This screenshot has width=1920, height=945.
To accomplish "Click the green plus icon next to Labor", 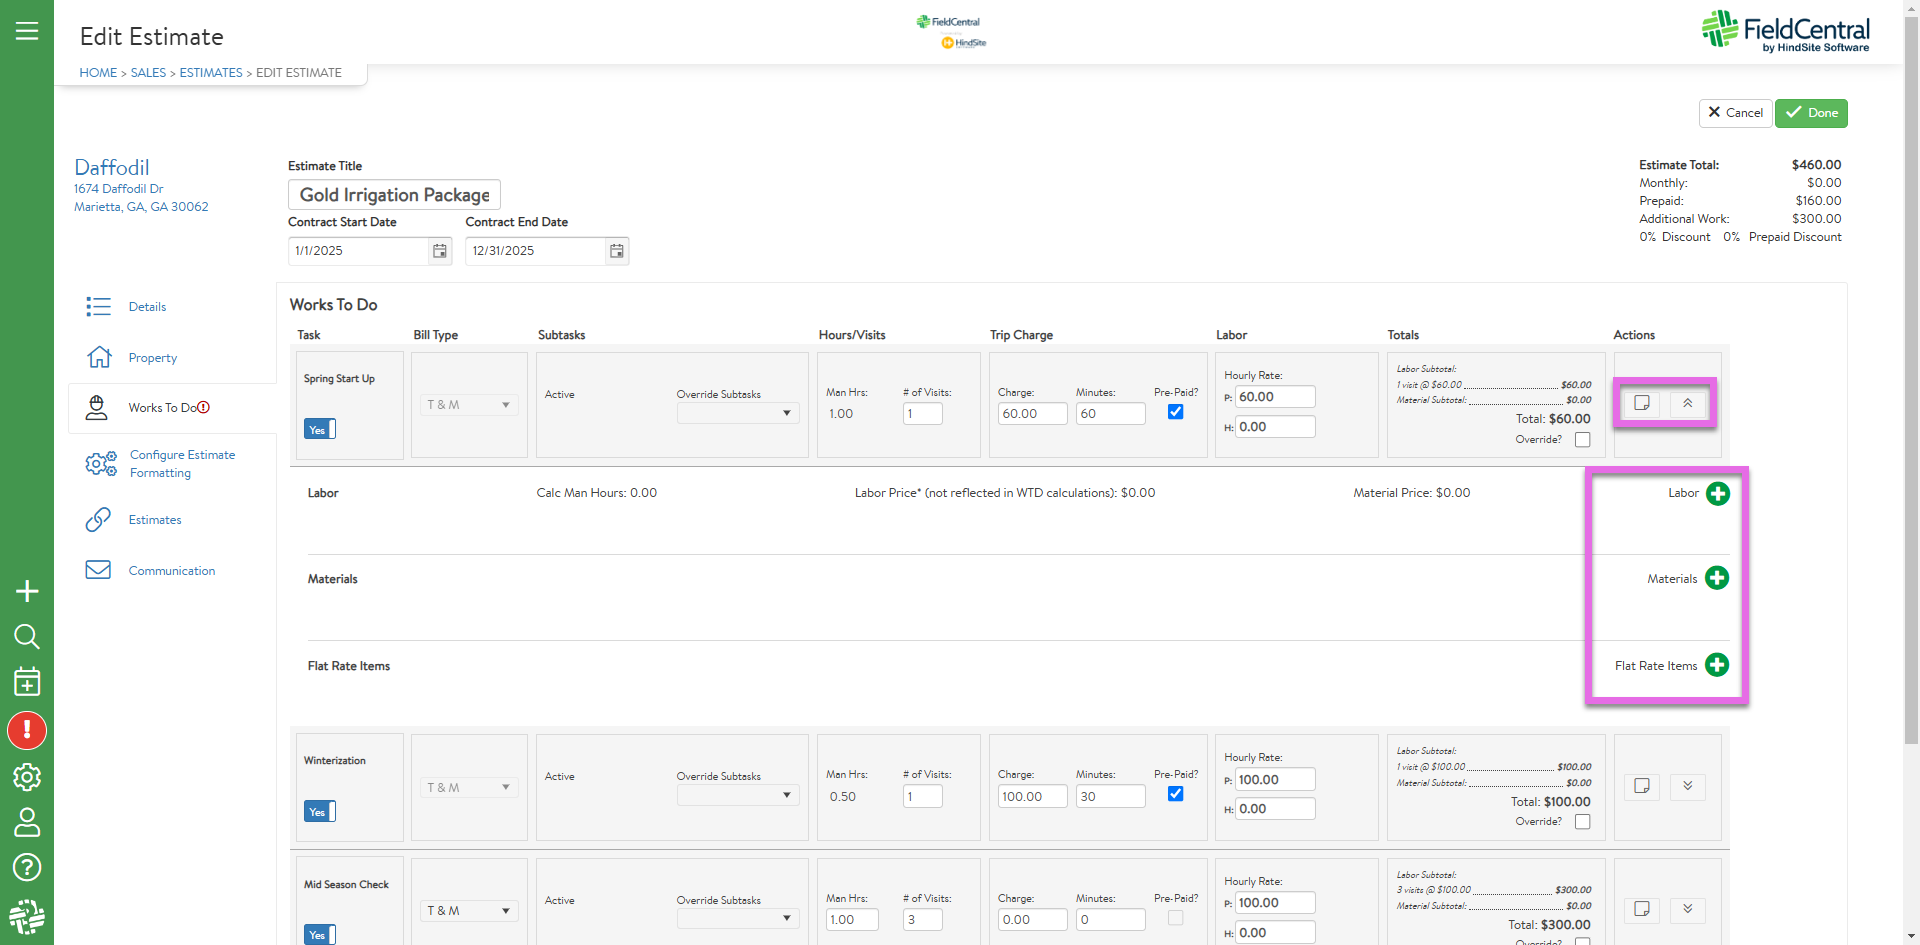I will (1717, 493).
